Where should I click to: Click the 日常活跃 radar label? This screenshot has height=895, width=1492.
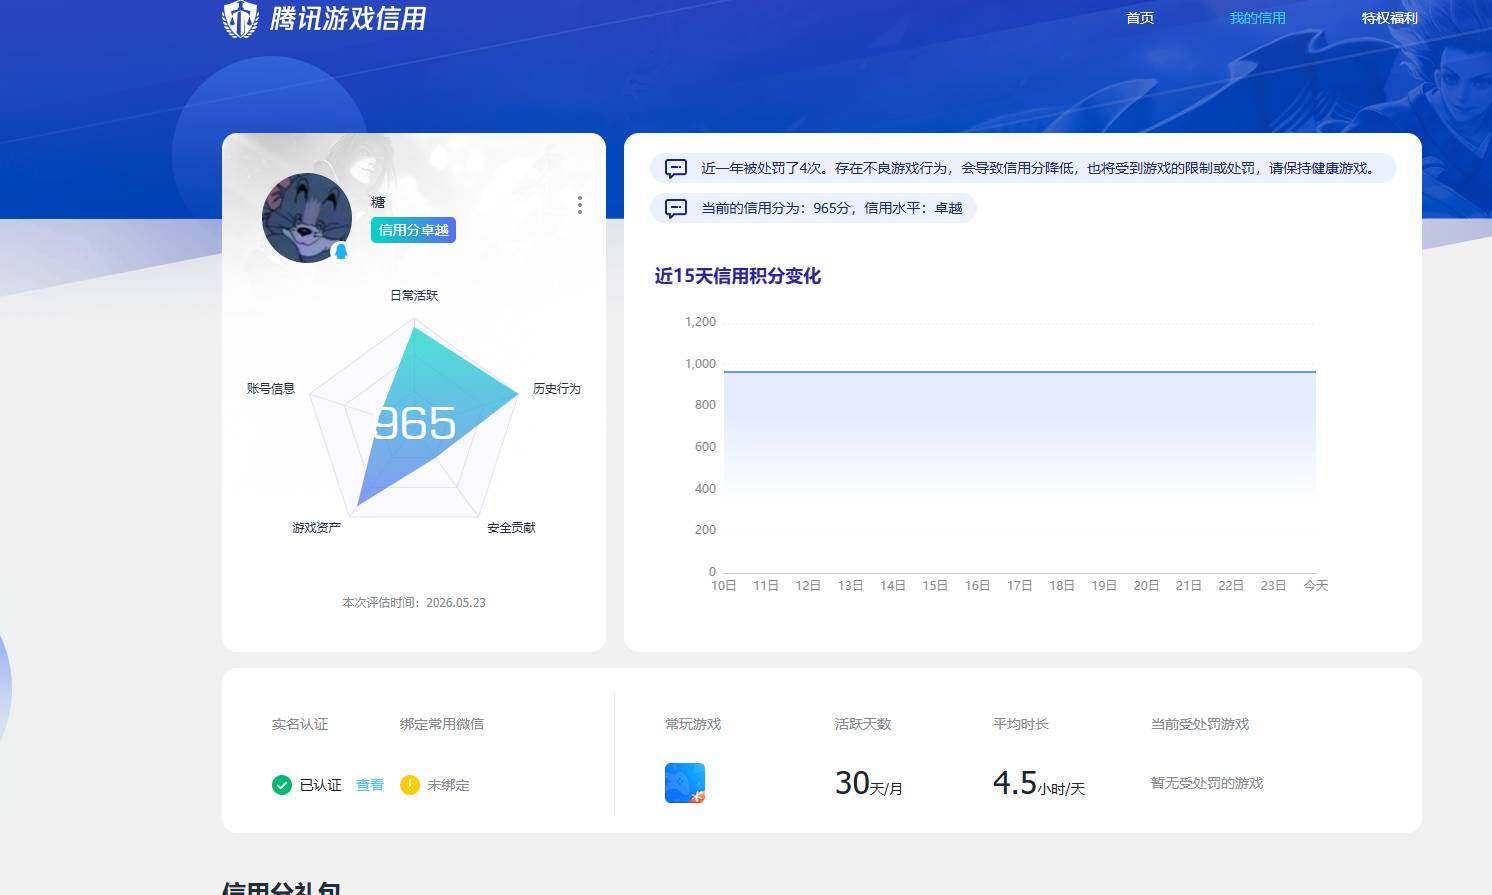[414, 295]
